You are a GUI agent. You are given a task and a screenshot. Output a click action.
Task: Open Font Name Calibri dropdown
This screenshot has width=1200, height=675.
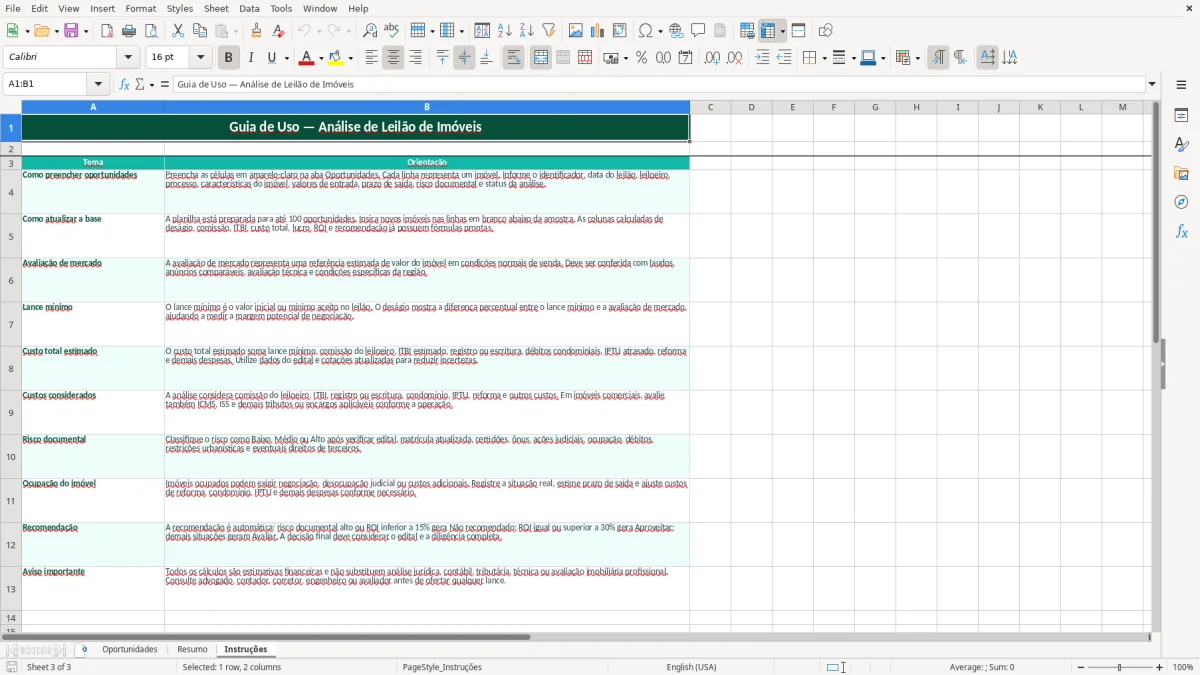pos(128,58)
